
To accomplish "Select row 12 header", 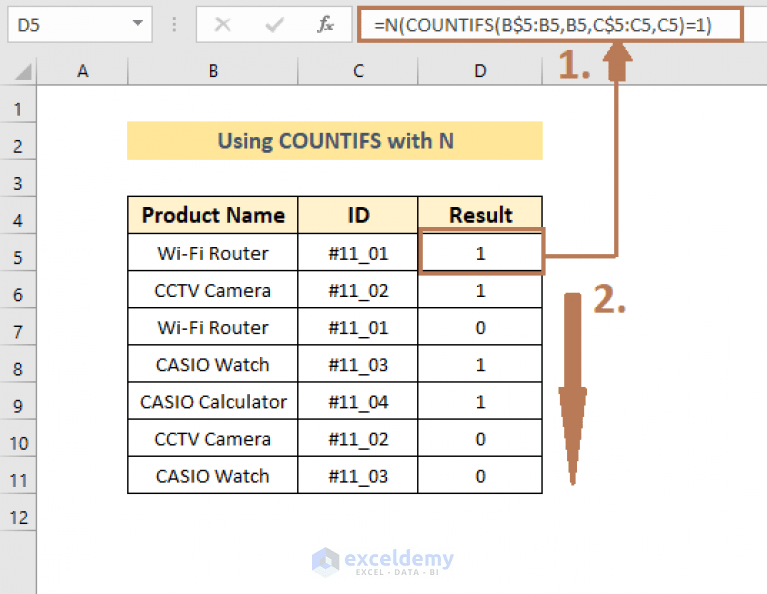I will coord(18,513).
